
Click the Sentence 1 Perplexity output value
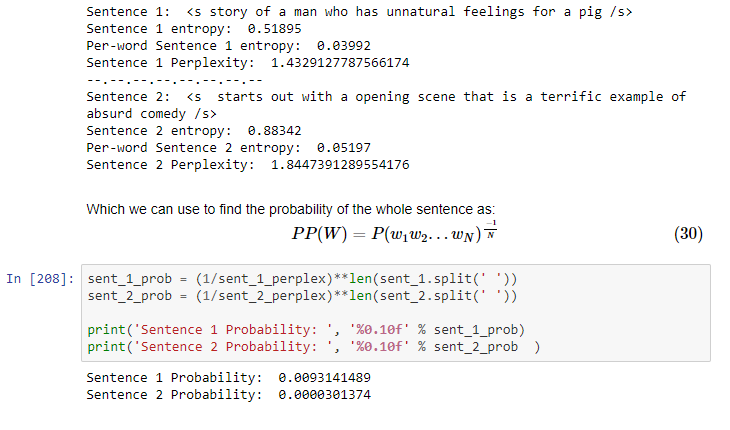pyautogui.click(x=340, y=63)
